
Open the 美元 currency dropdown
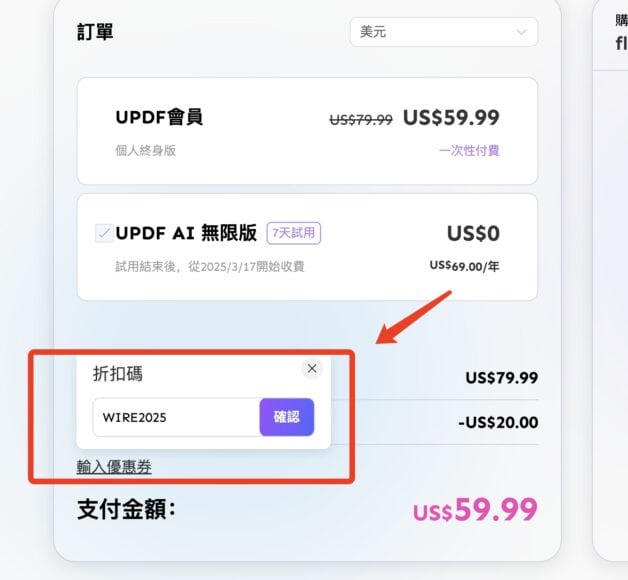[444, 32]
